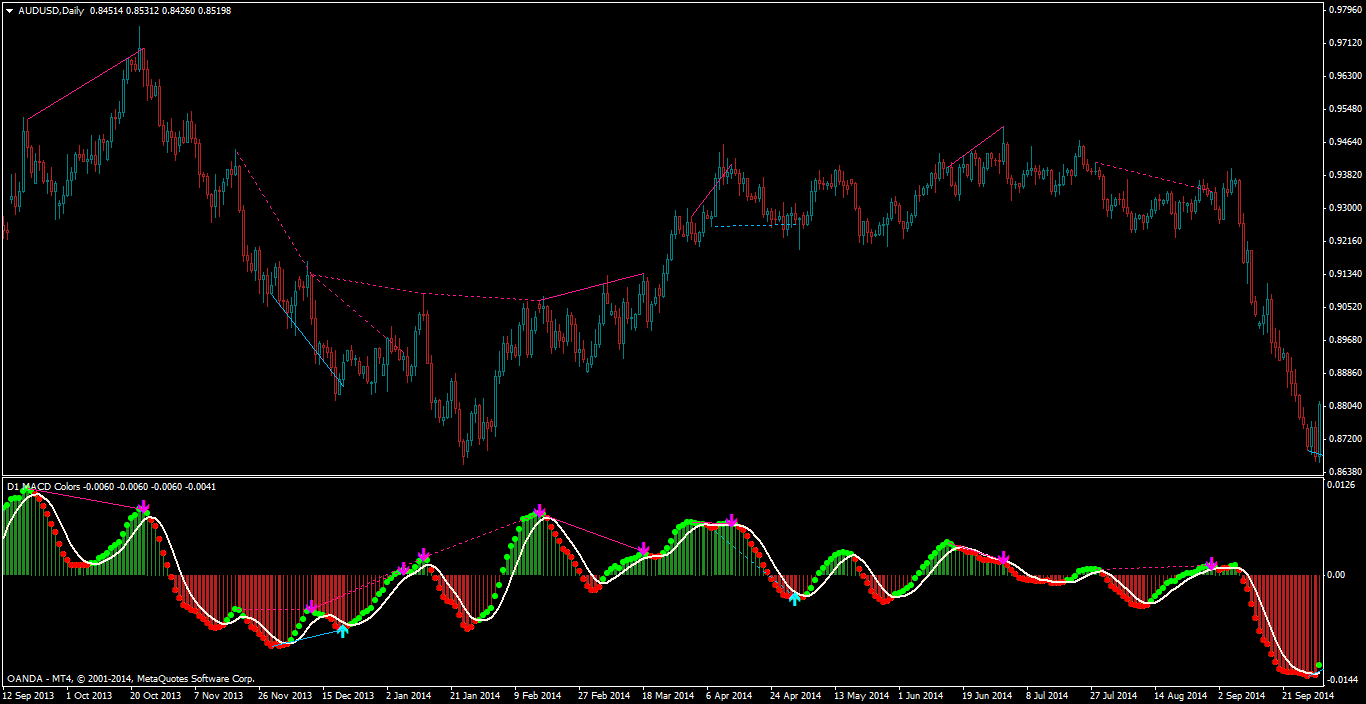Viewport: 1366px width, 704px height.
Task: Click the 0.96300 price scale label
Action: pyautogui.click(x=1345, y=76)
